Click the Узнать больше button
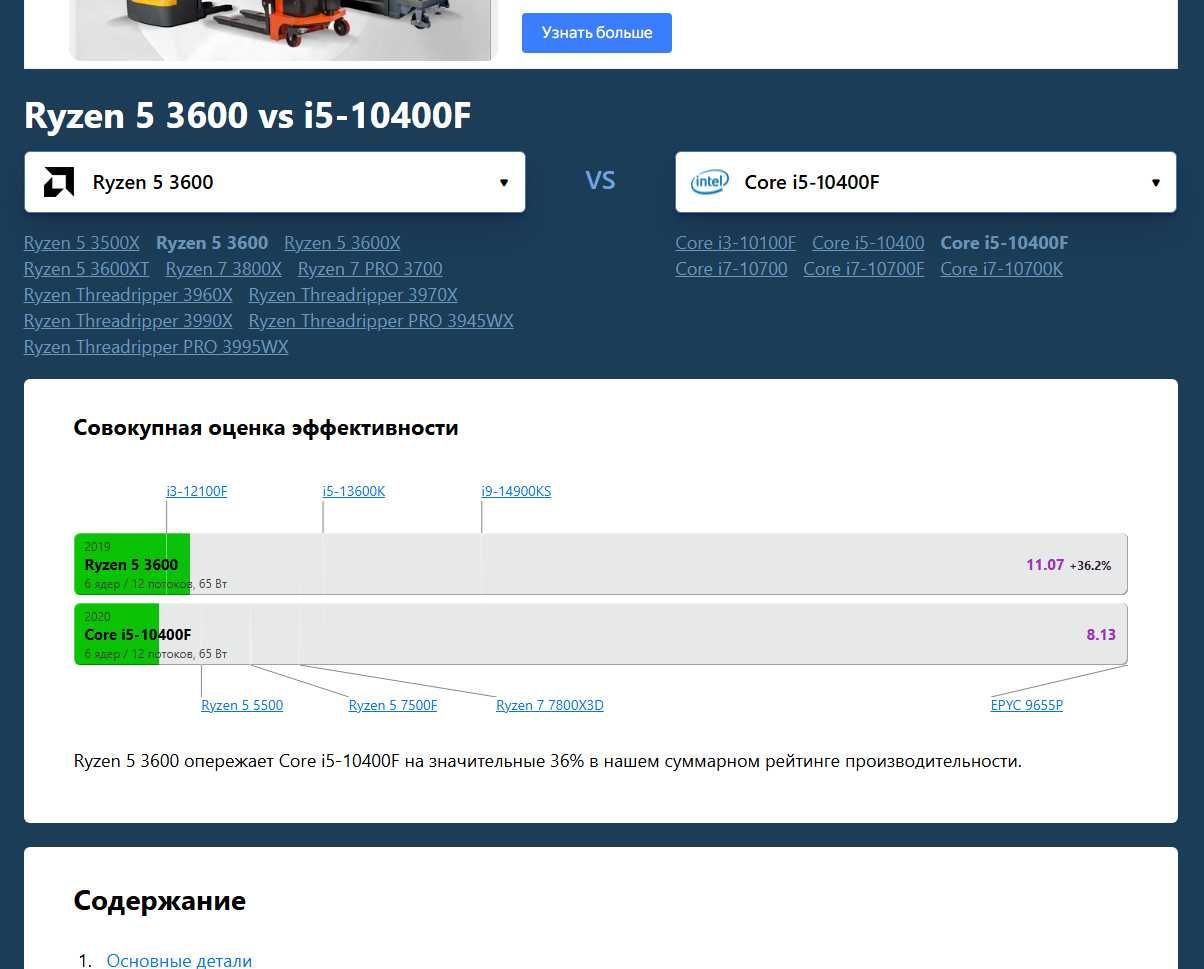This screenshot has height=969, width=1204. click(597, 33)
